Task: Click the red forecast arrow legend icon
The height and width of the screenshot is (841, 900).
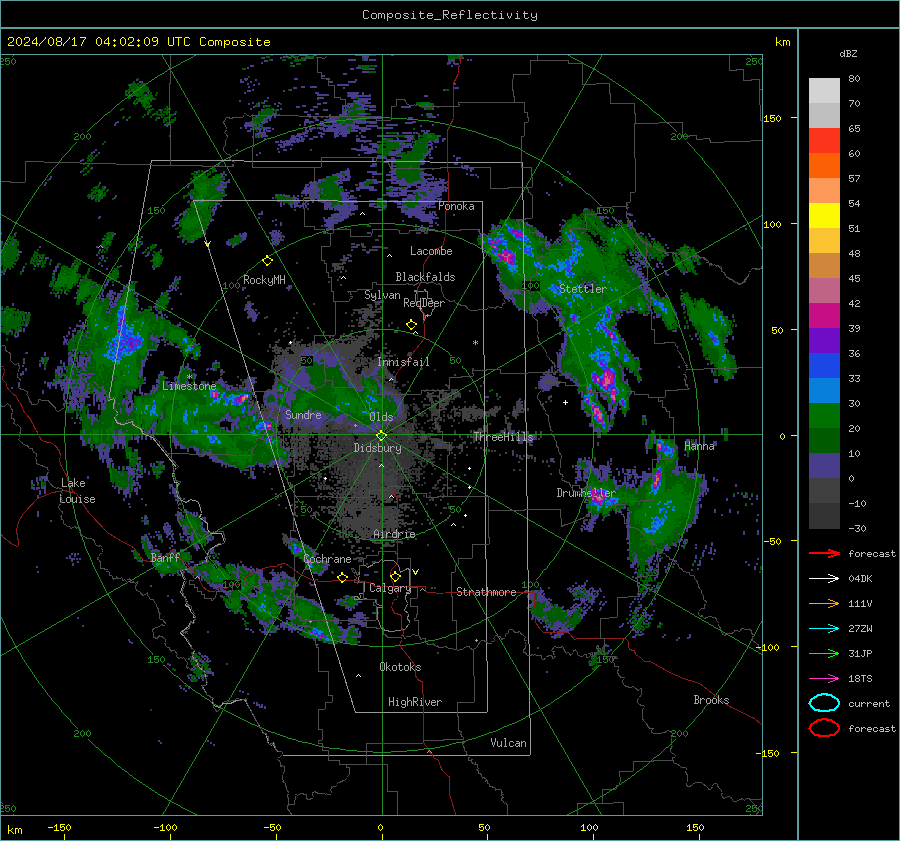Action: click(824, 553)
